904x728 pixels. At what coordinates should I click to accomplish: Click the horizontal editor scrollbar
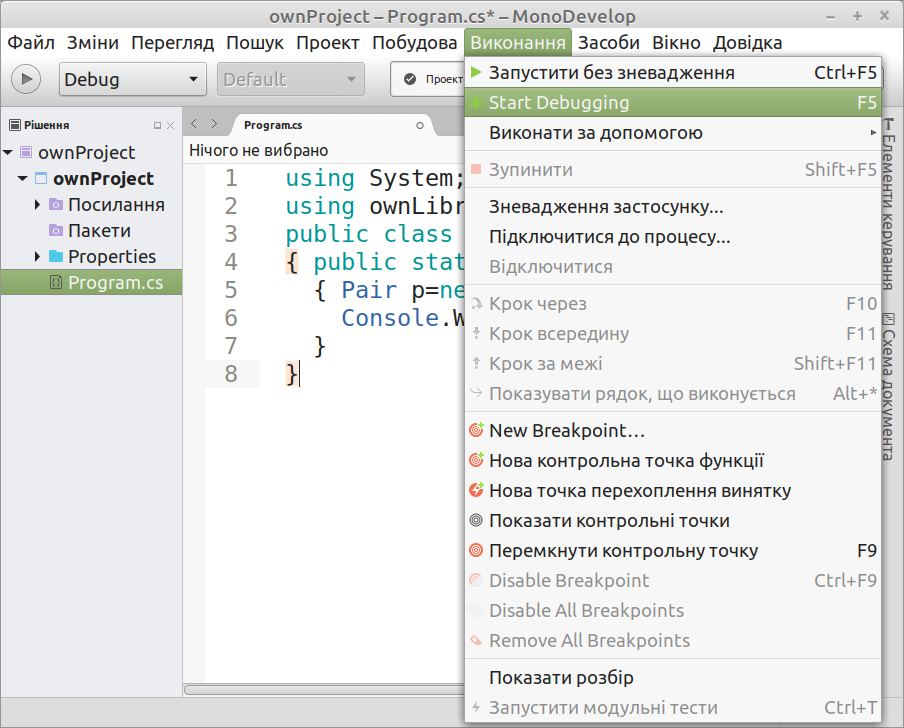point(324,689)
